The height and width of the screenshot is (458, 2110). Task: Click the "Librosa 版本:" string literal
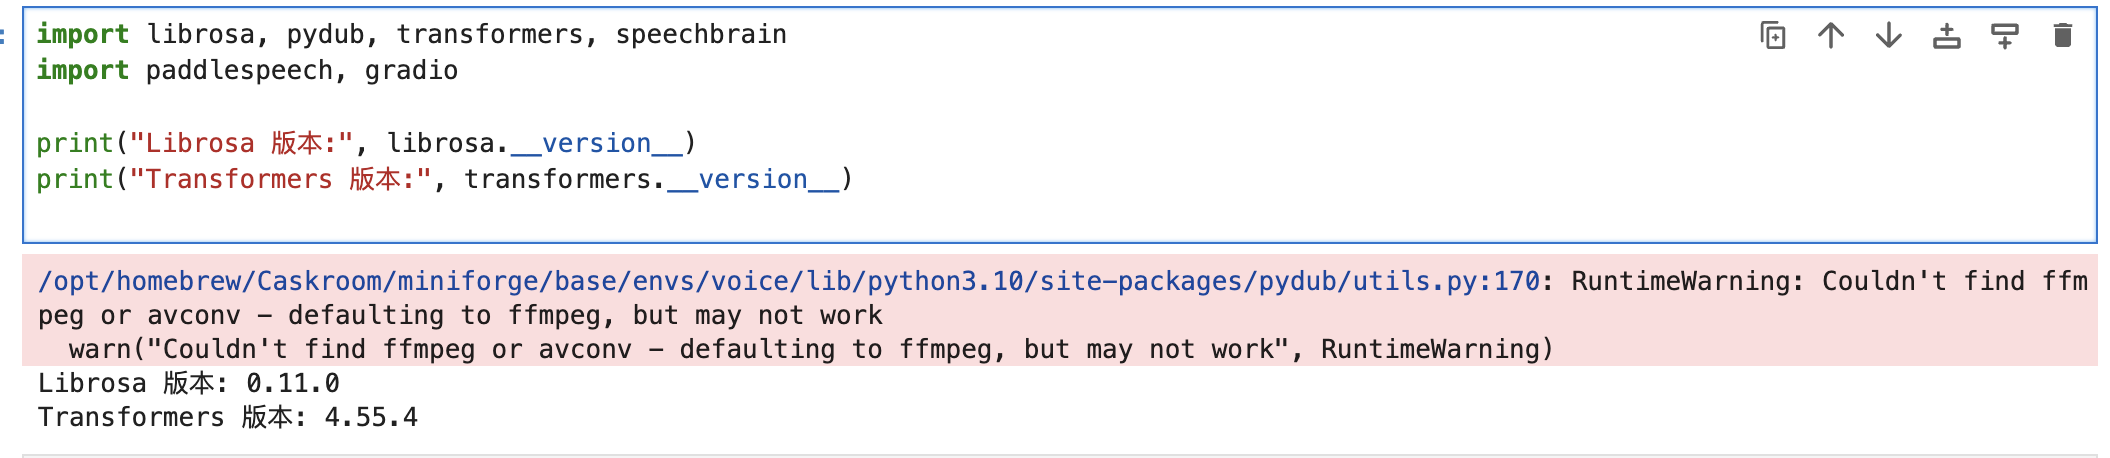[x=242, y=143]
